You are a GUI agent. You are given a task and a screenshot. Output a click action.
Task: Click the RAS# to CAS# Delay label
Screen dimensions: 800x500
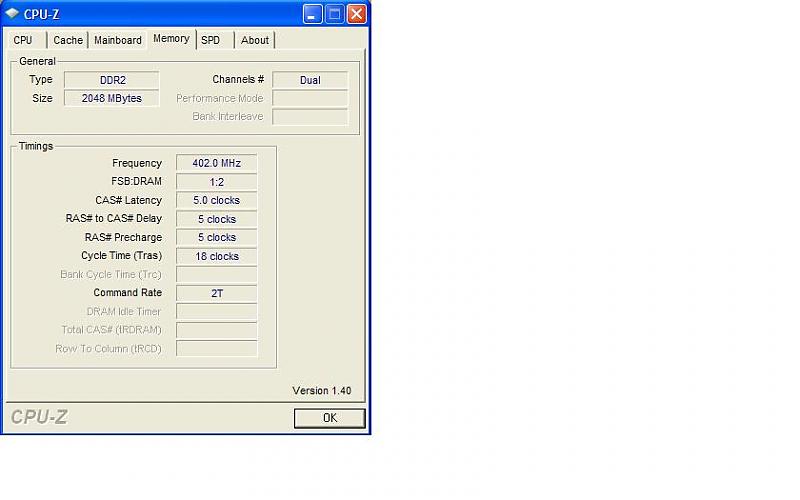[x=114, y=218]
